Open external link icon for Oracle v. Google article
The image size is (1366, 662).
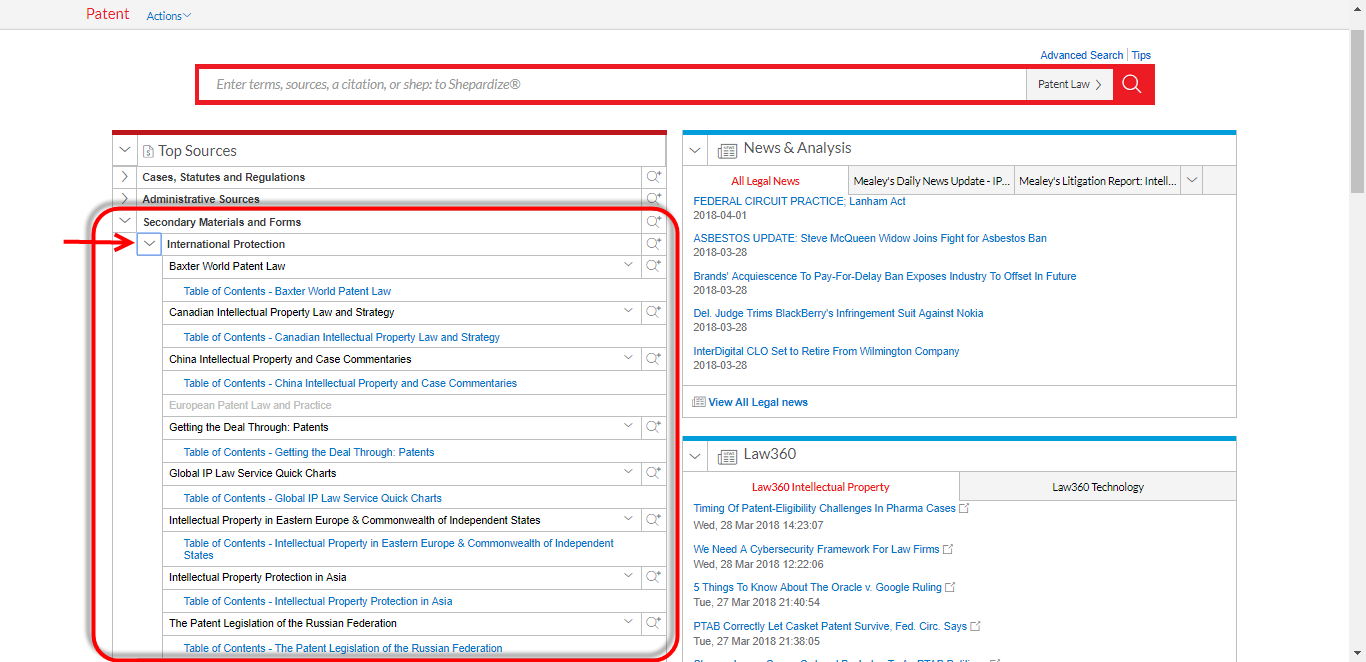point(950,587)
